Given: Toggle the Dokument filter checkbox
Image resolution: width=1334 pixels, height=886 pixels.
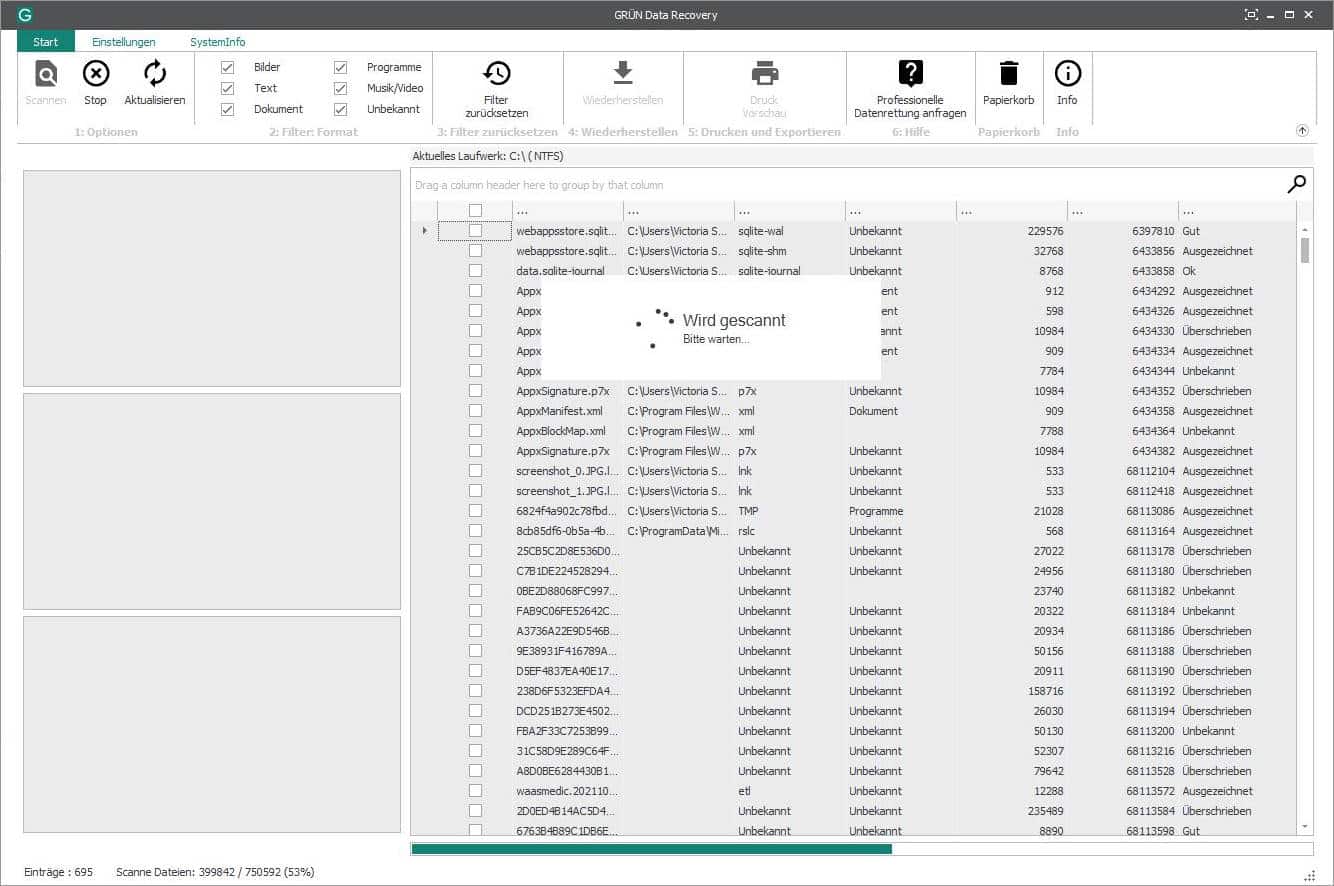Looking at the screenshot, I should (x=227, y=109).
